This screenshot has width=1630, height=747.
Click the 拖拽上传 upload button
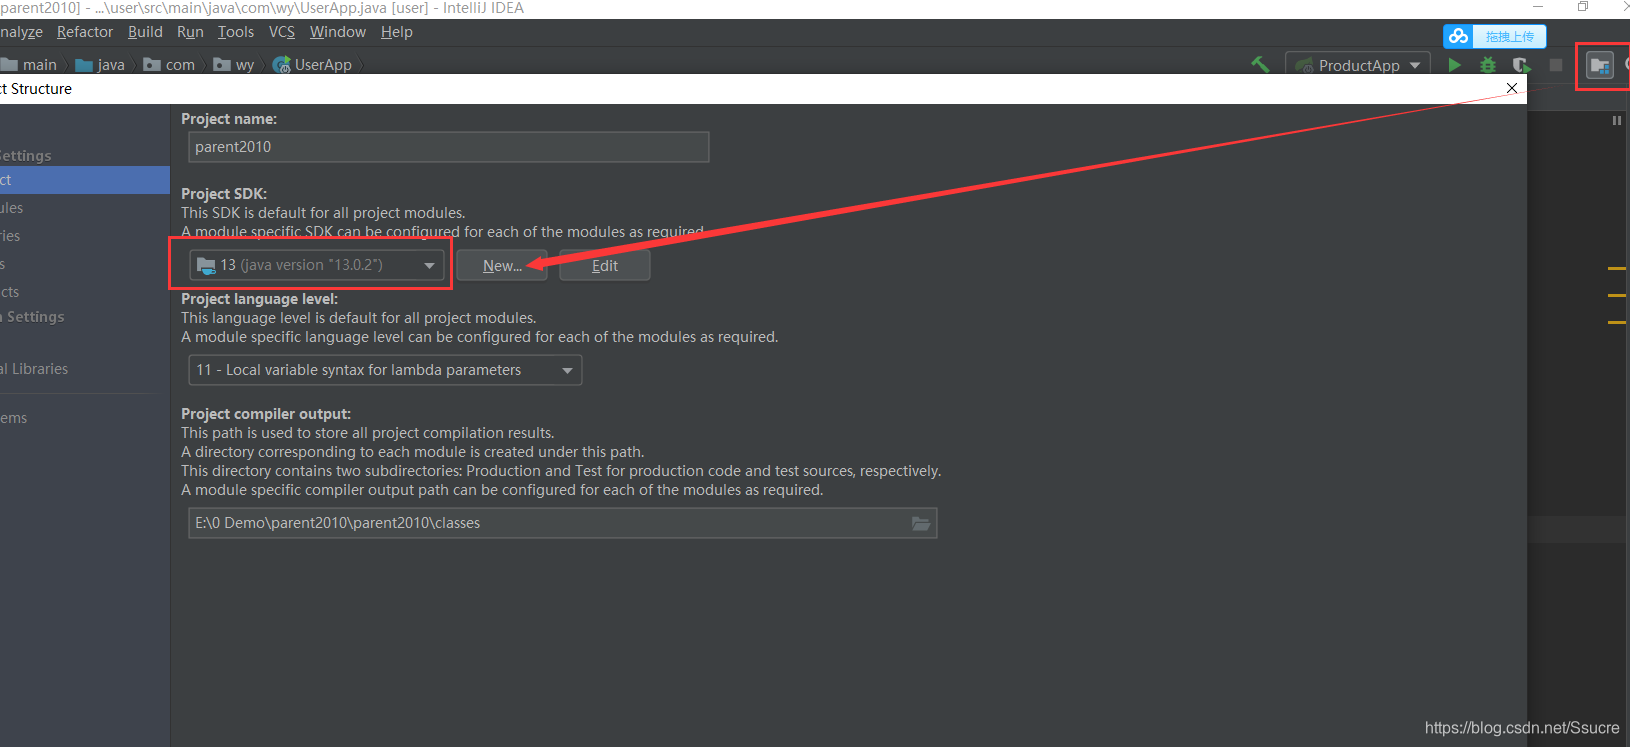tap(1509, 36)
